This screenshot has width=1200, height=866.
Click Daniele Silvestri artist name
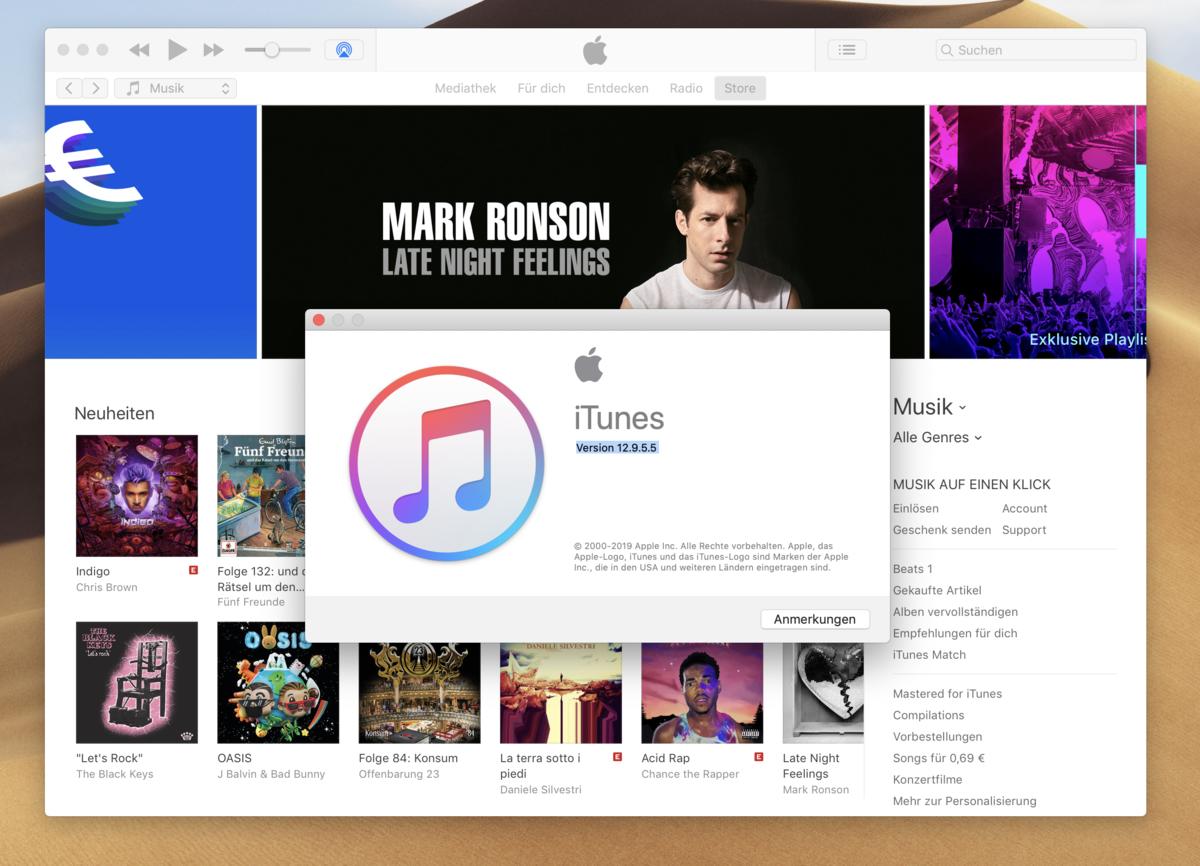541,790
